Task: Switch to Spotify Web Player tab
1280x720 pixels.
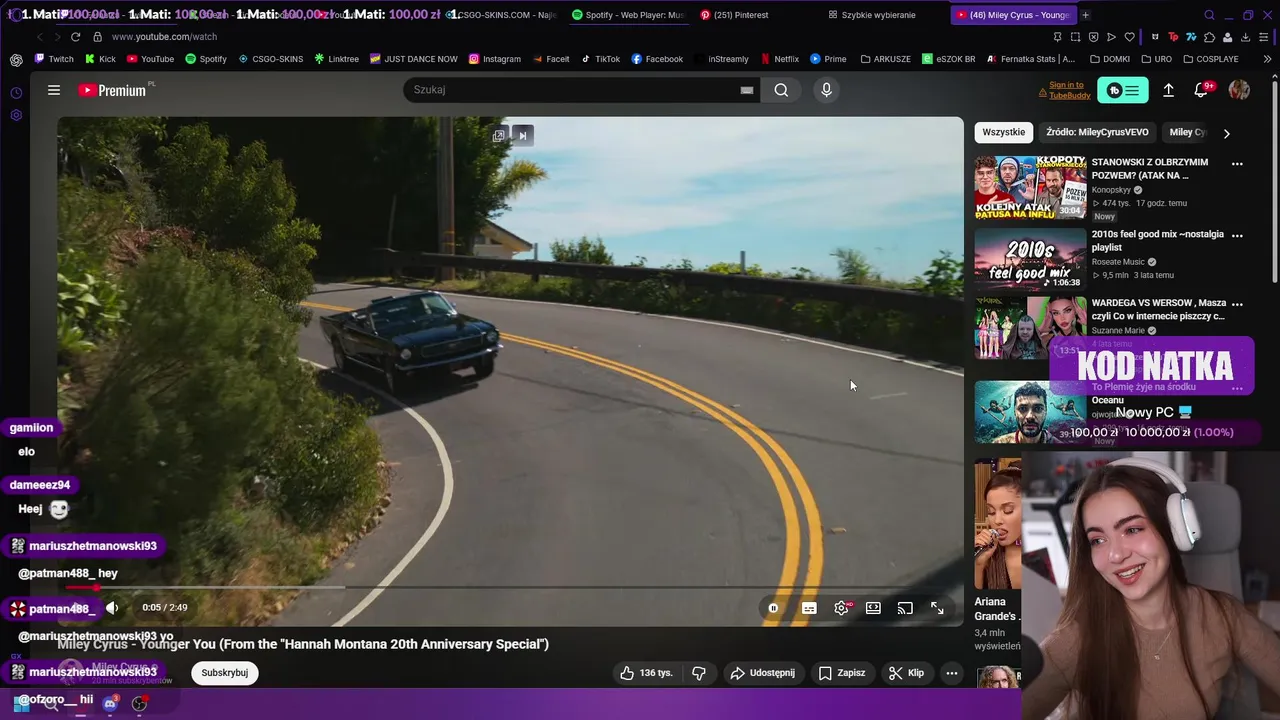Action: point(628,15)
